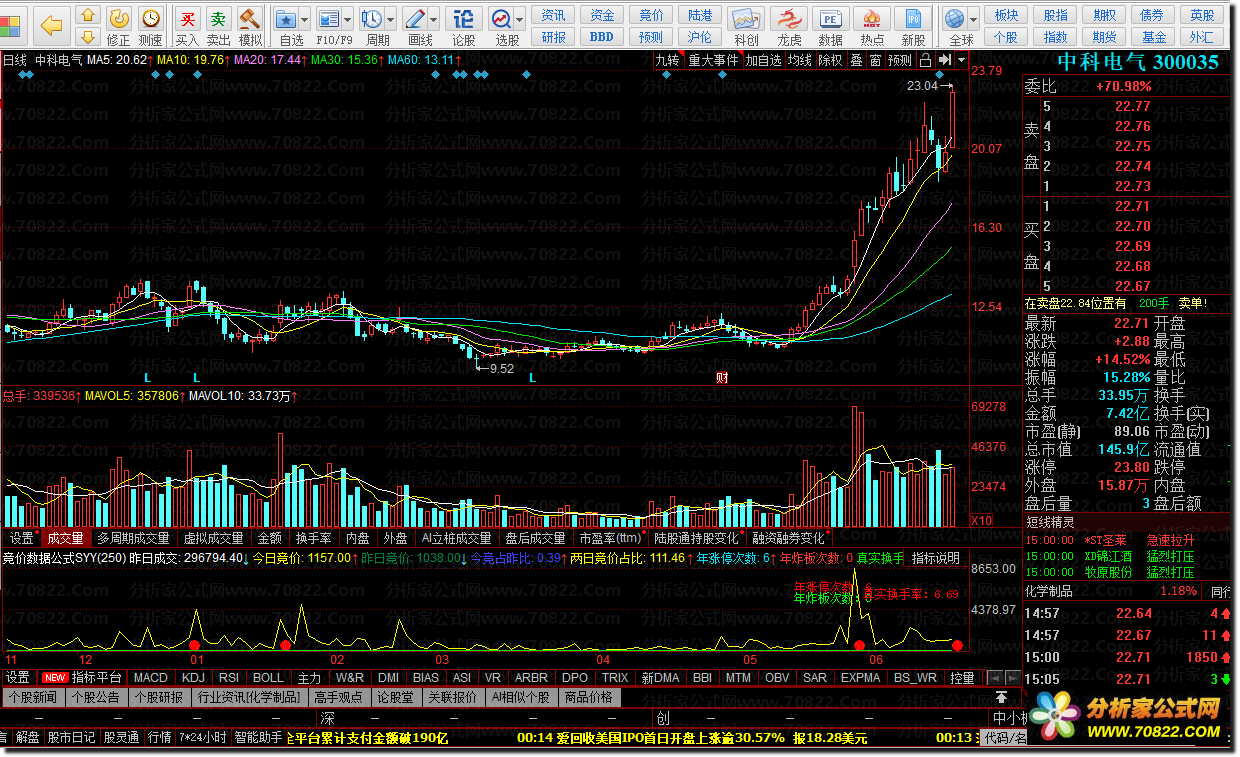
Task: Click the 指标说明 indicator description button
Action: [935, 558]
